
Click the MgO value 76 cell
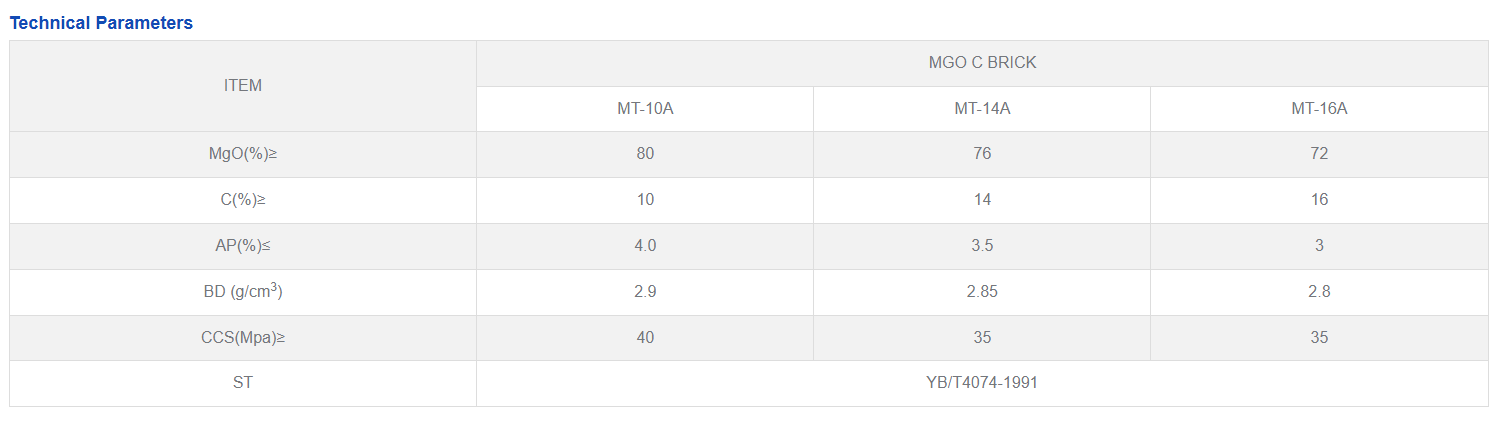(982, 154)
